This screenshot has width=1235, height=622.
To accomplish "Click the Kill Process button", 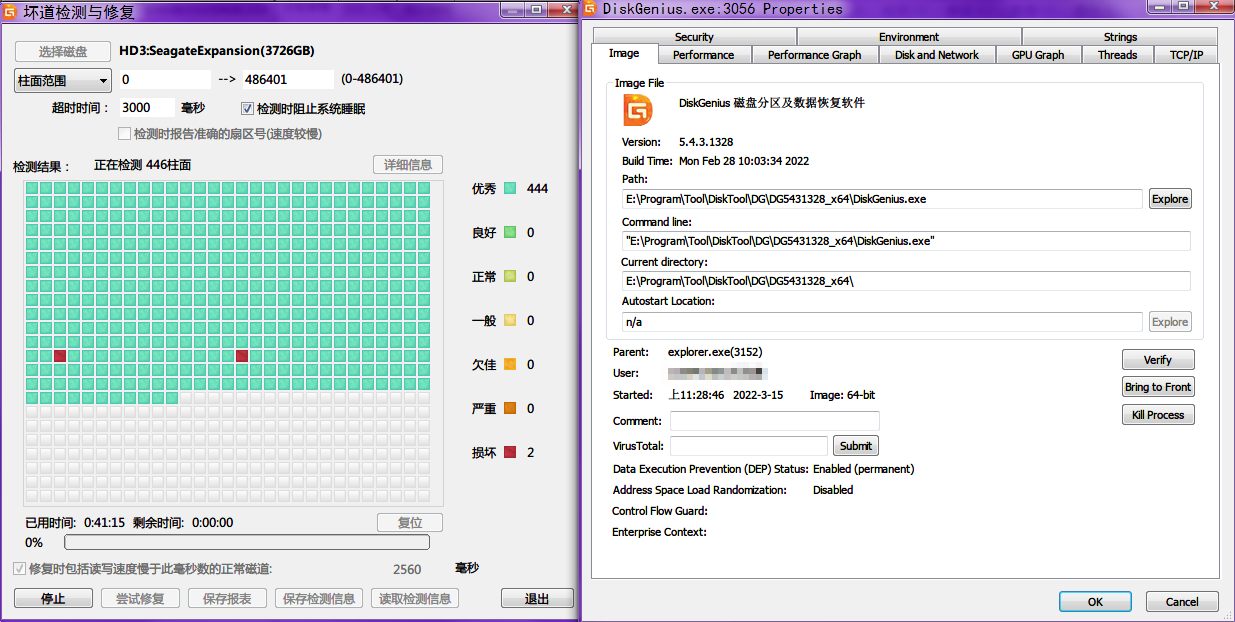I will click(1158, 415).
